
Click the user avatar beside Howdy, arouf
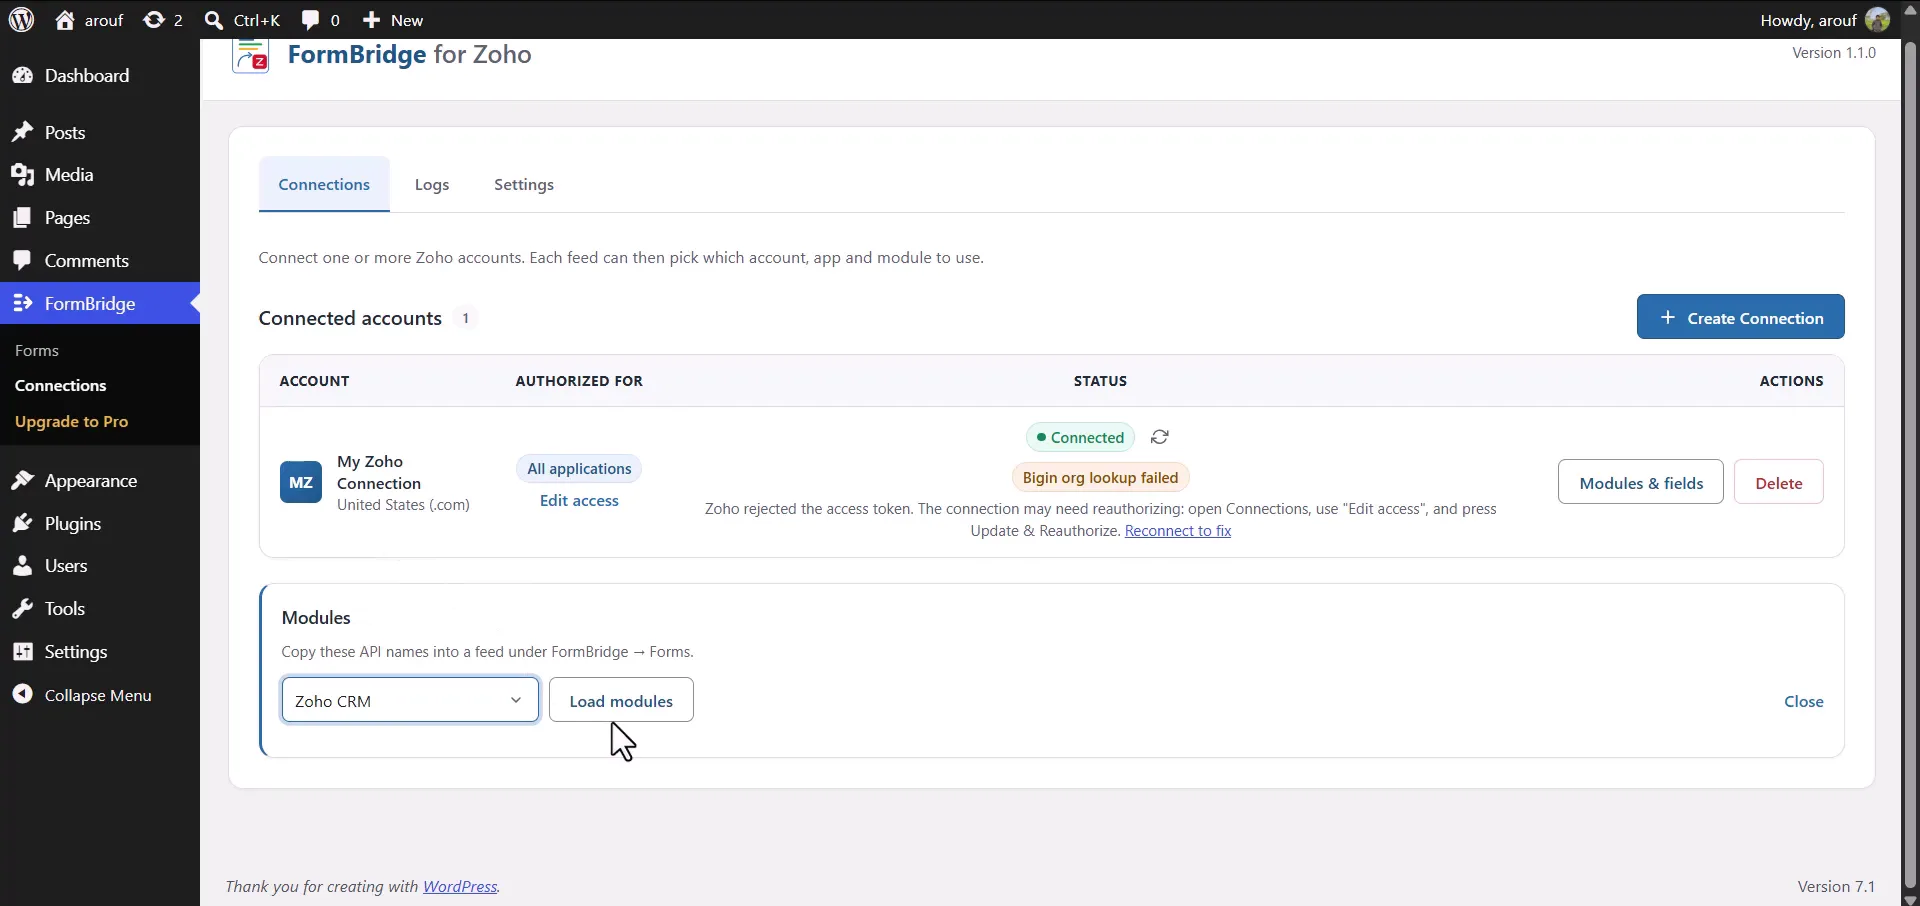[1877, 20]
